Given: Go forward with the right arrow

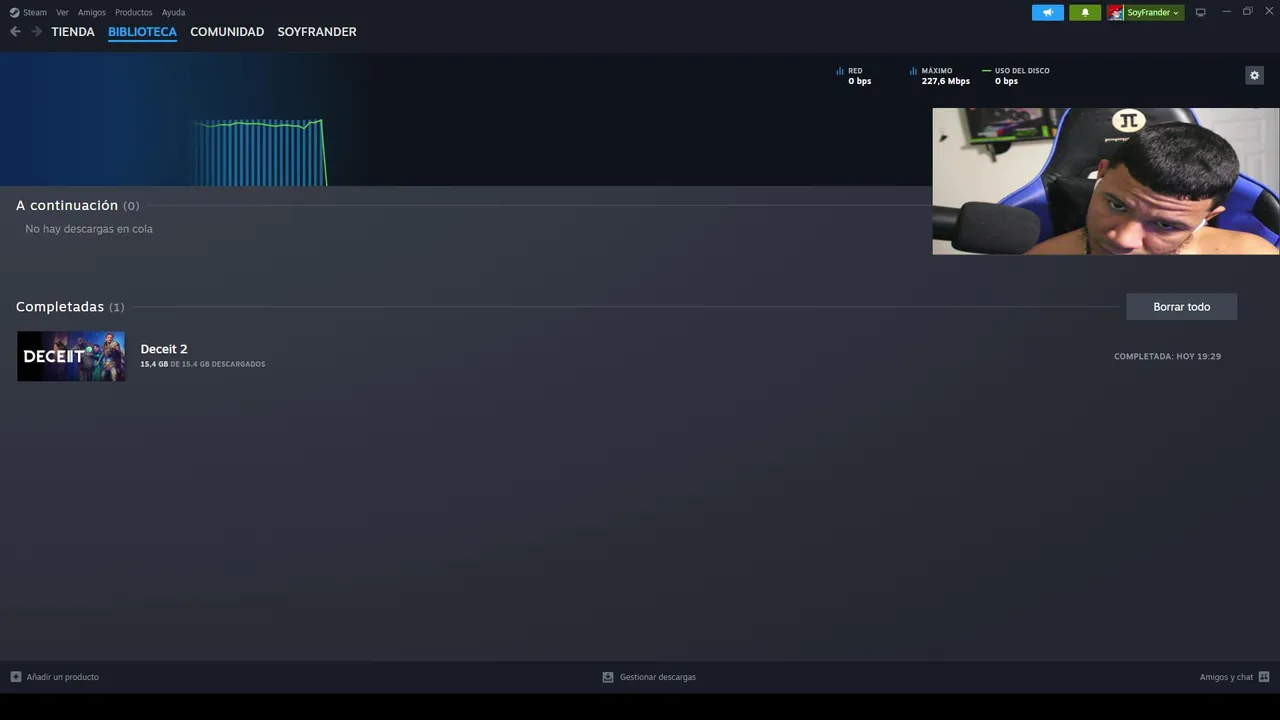Looking at the screenshot, I should tap(37, 32).
